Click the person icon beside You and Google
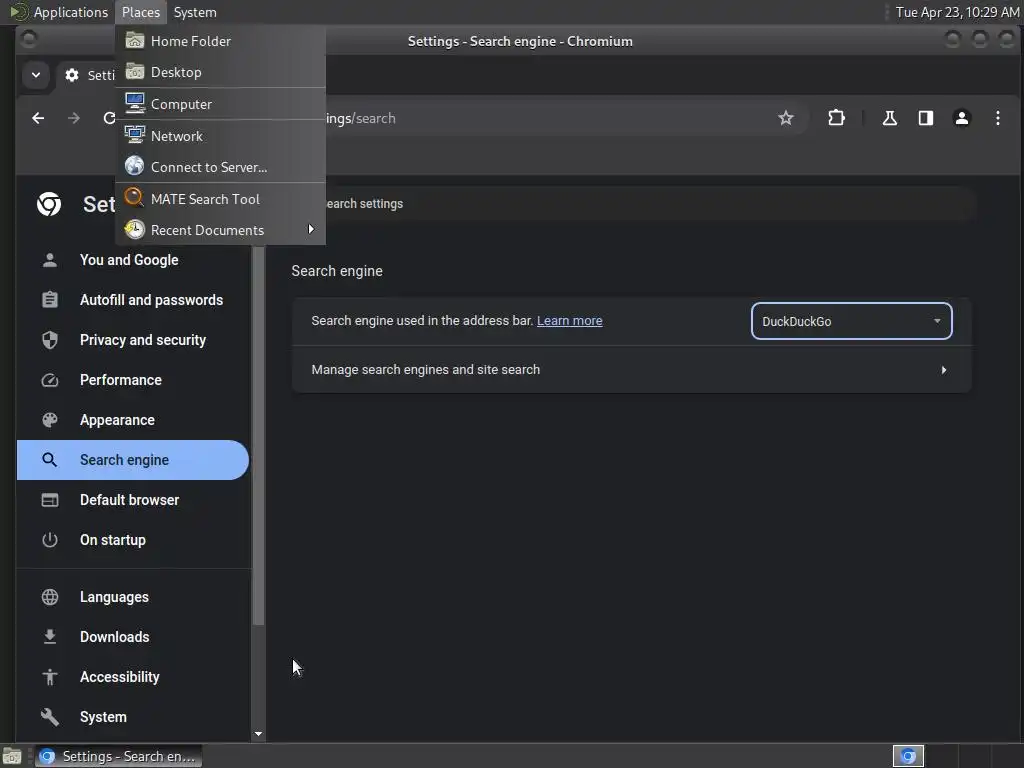 click(50, 260)
